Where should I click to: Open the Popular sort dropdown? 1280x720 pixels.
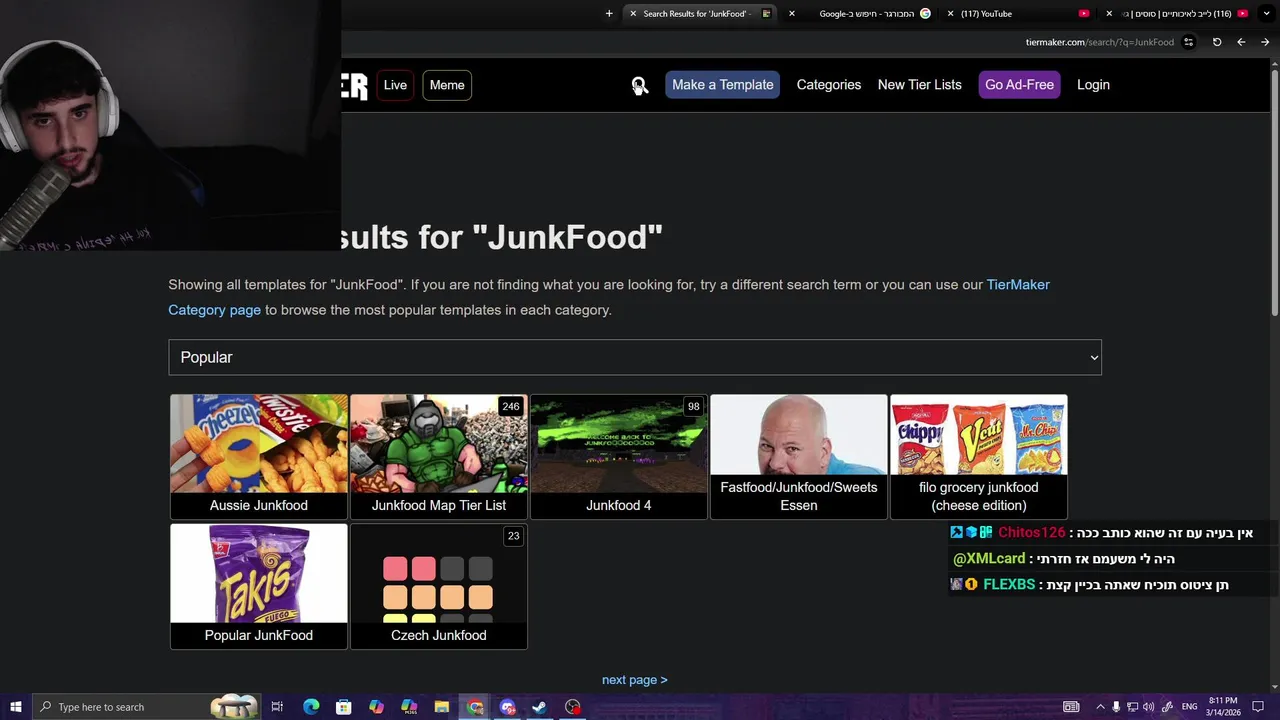coord(635,357)
